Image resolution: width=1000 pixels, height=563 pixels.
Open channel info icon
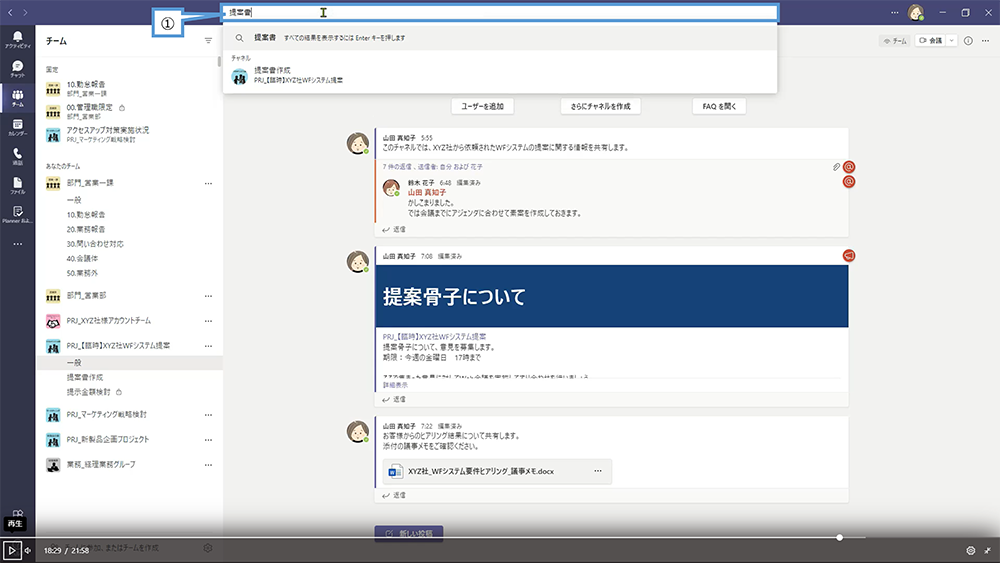(x=968, y=41)
